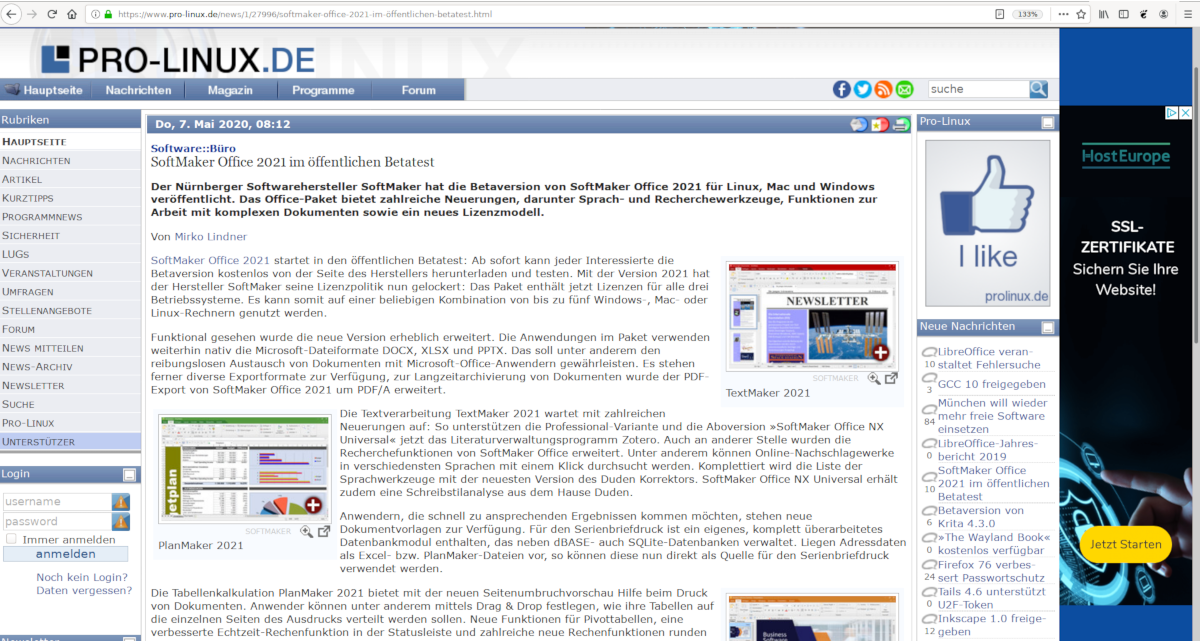Open Pro-Linux Twitter page
Screen dimensions: 1200x642
pyautogui.click(x=862, y=89)
